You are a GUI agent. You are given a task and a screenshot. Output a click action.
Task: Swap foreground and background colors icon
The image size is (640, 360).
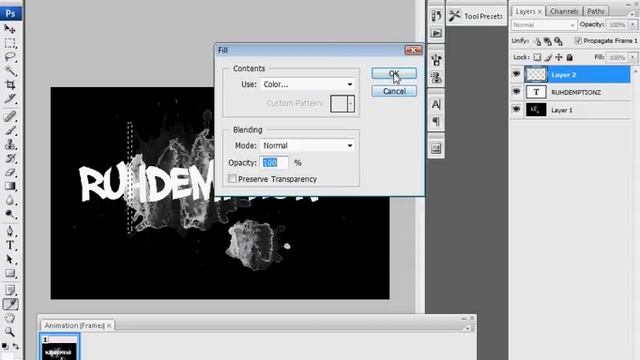[x=16, y=346]
